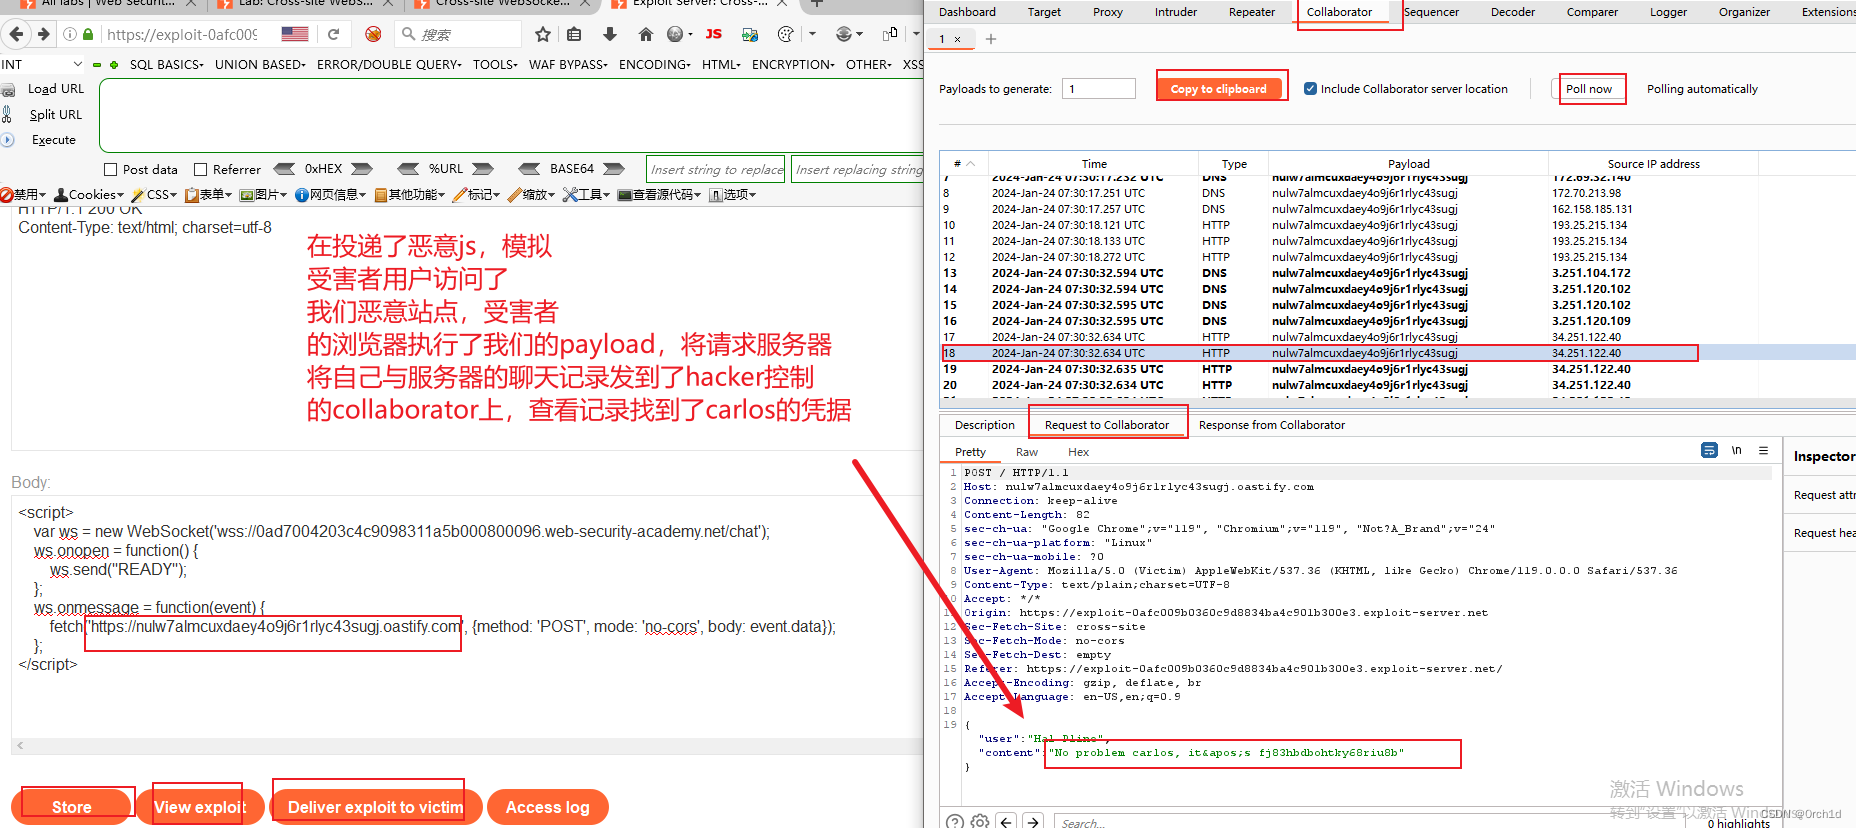Screen dimensions: 1856x828
Task: Expand the ERROR/DOUBLE QUERY menu
Action: 389,65
